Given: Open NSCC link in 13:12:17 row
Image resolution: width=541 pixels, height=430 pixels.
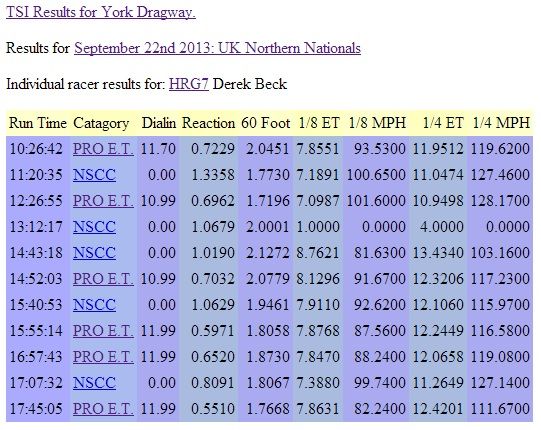Looking at the screenshot, I should pos(94,227).
